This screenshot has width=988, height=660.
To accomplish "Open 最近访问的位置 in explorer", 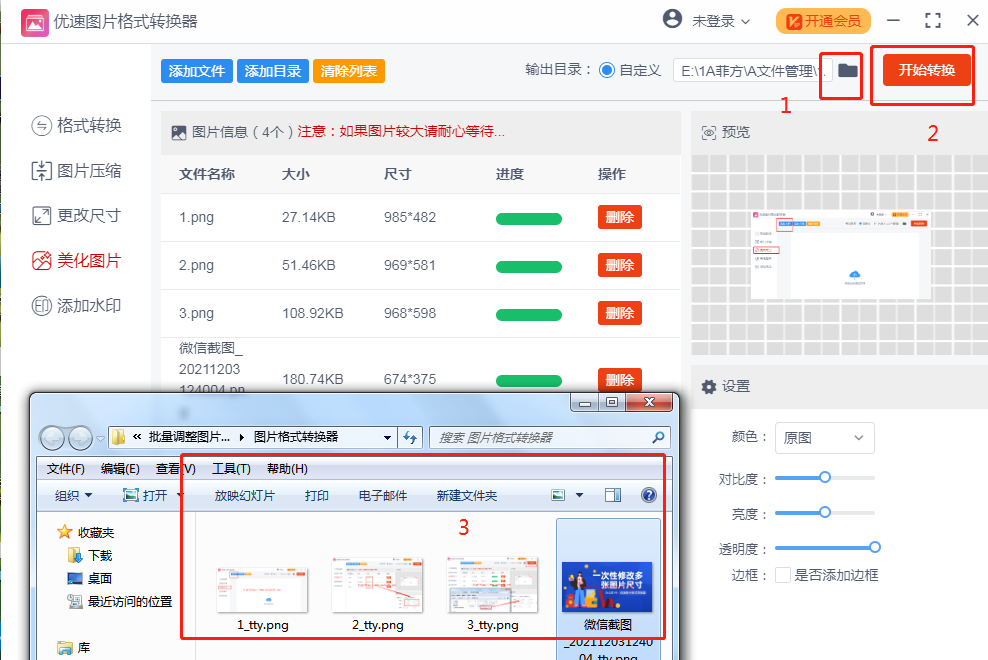I will [x=120, y=601].
